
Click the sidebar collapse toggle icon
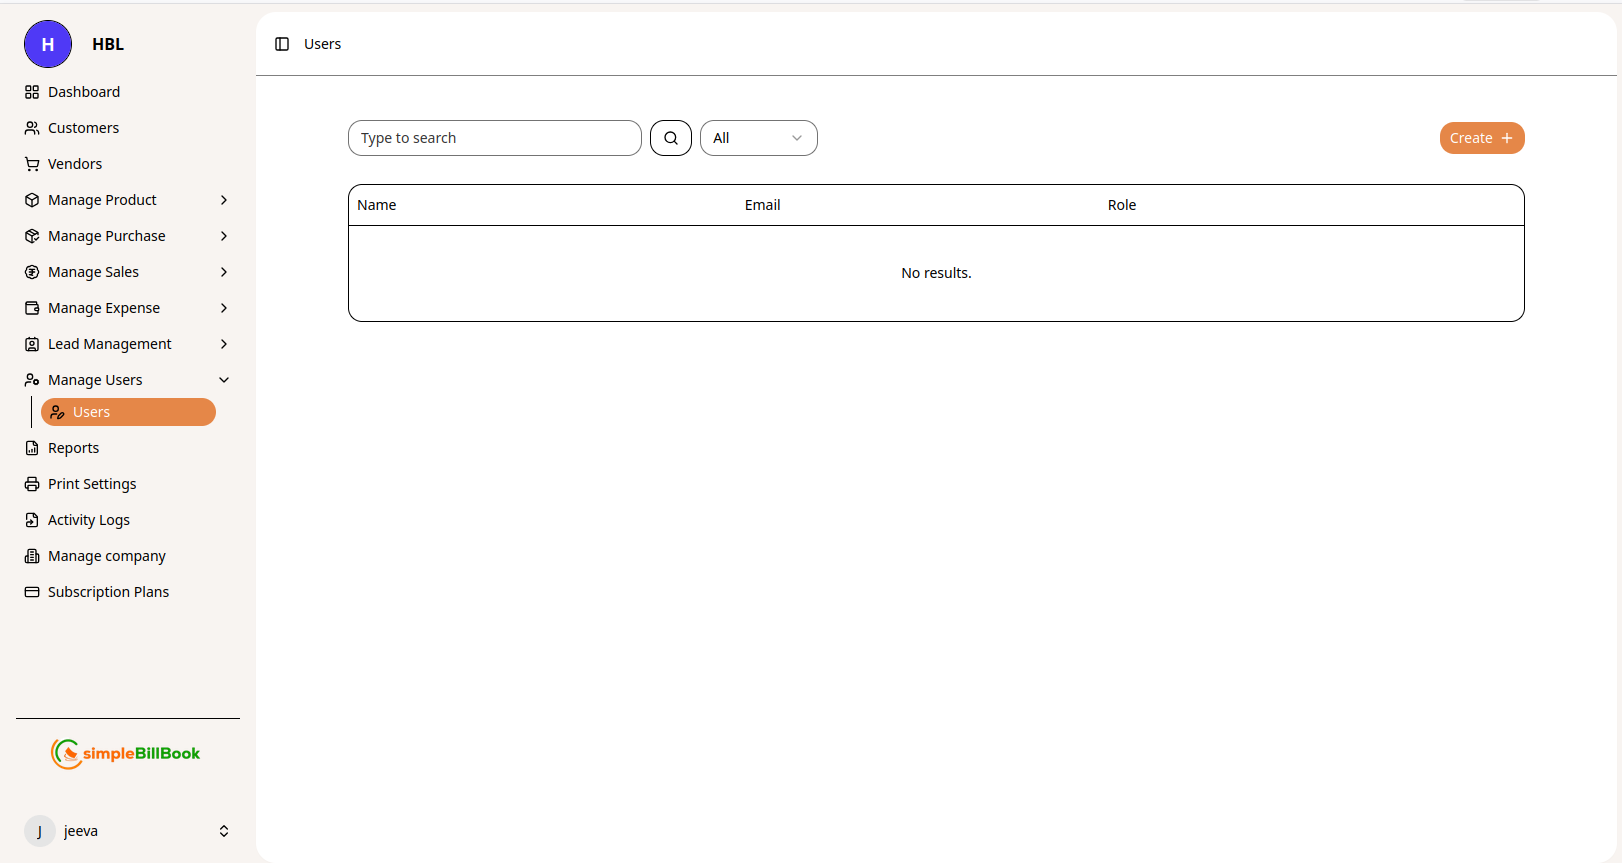tap(282, 44)
